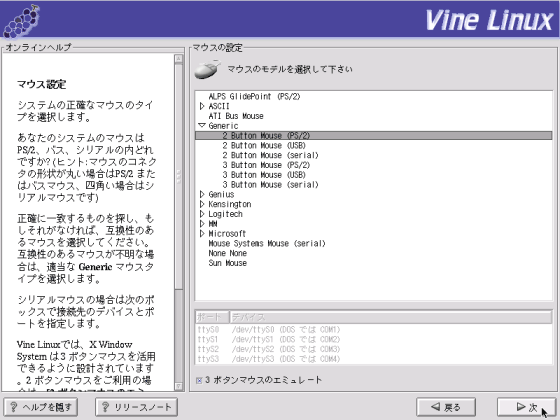Viewport: 560px width, 420px height.
Task: Click the マウス設定 help heading
Action: click(x=41, y=85)
